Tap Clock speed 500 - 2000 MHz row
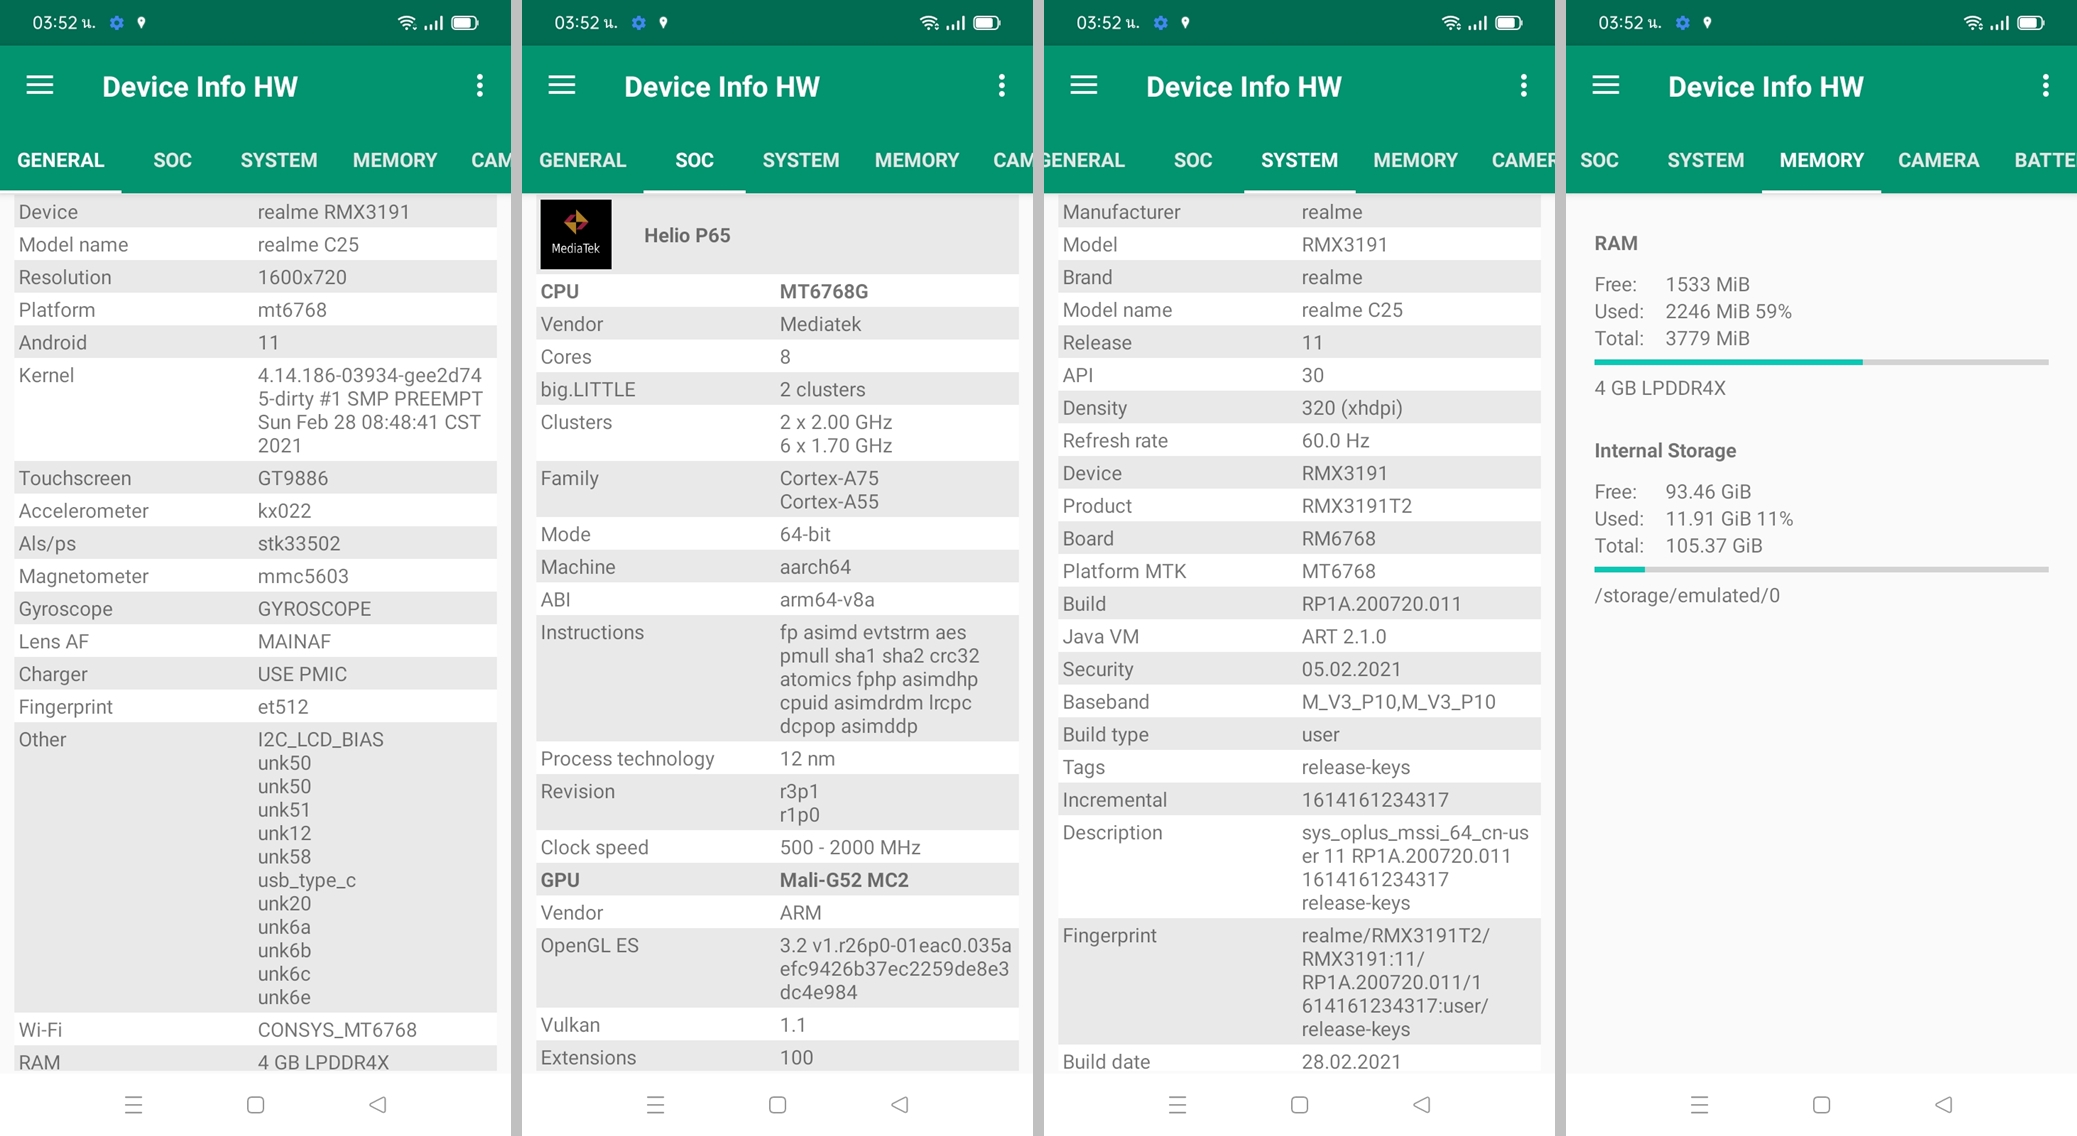Image resolution: width=2077 pixels, height=1136 pixels. pyautogui.click(x=778, y=847)
